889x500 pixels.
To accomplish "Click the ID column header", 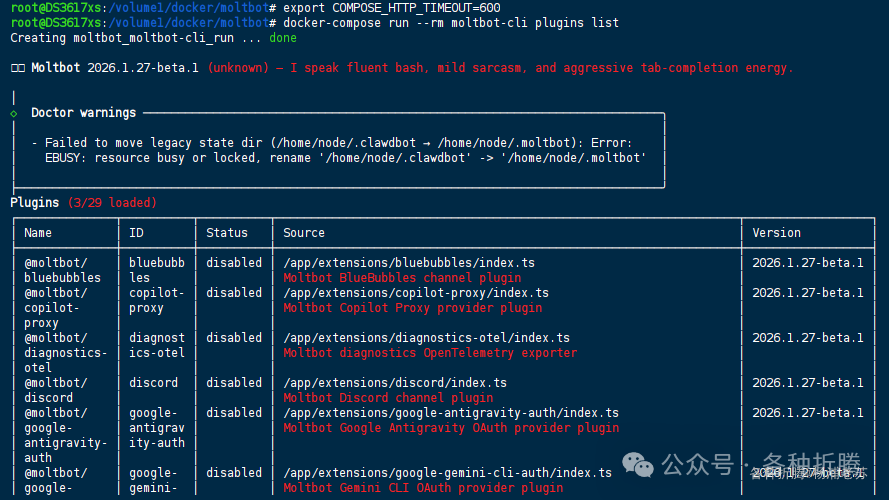I will (x=136, y=233).
